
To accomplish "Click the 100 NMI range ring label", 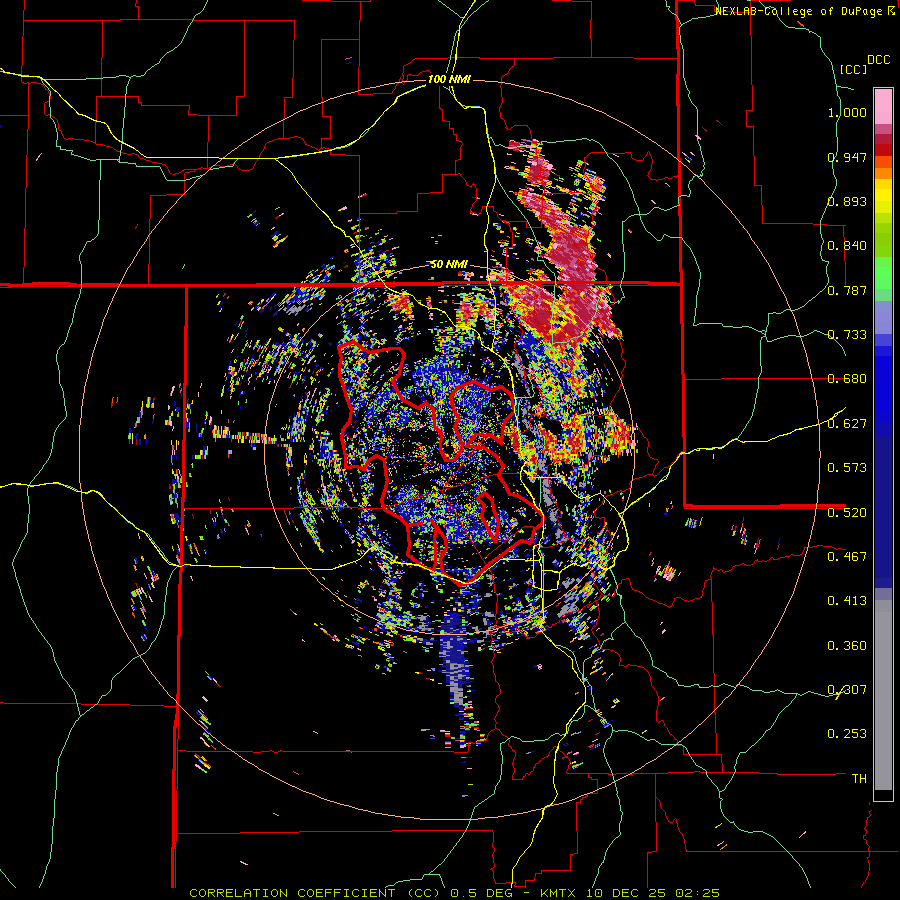I will point(449,79).
